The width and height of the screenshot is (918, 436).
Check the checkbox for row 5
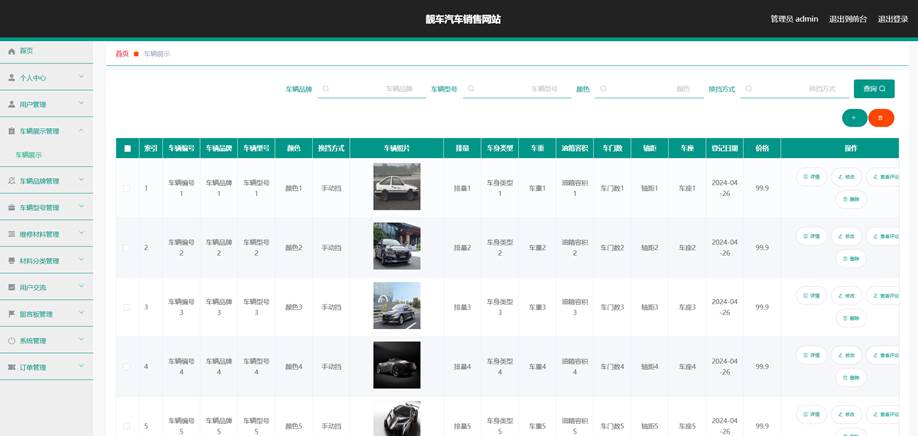[126, 426]
